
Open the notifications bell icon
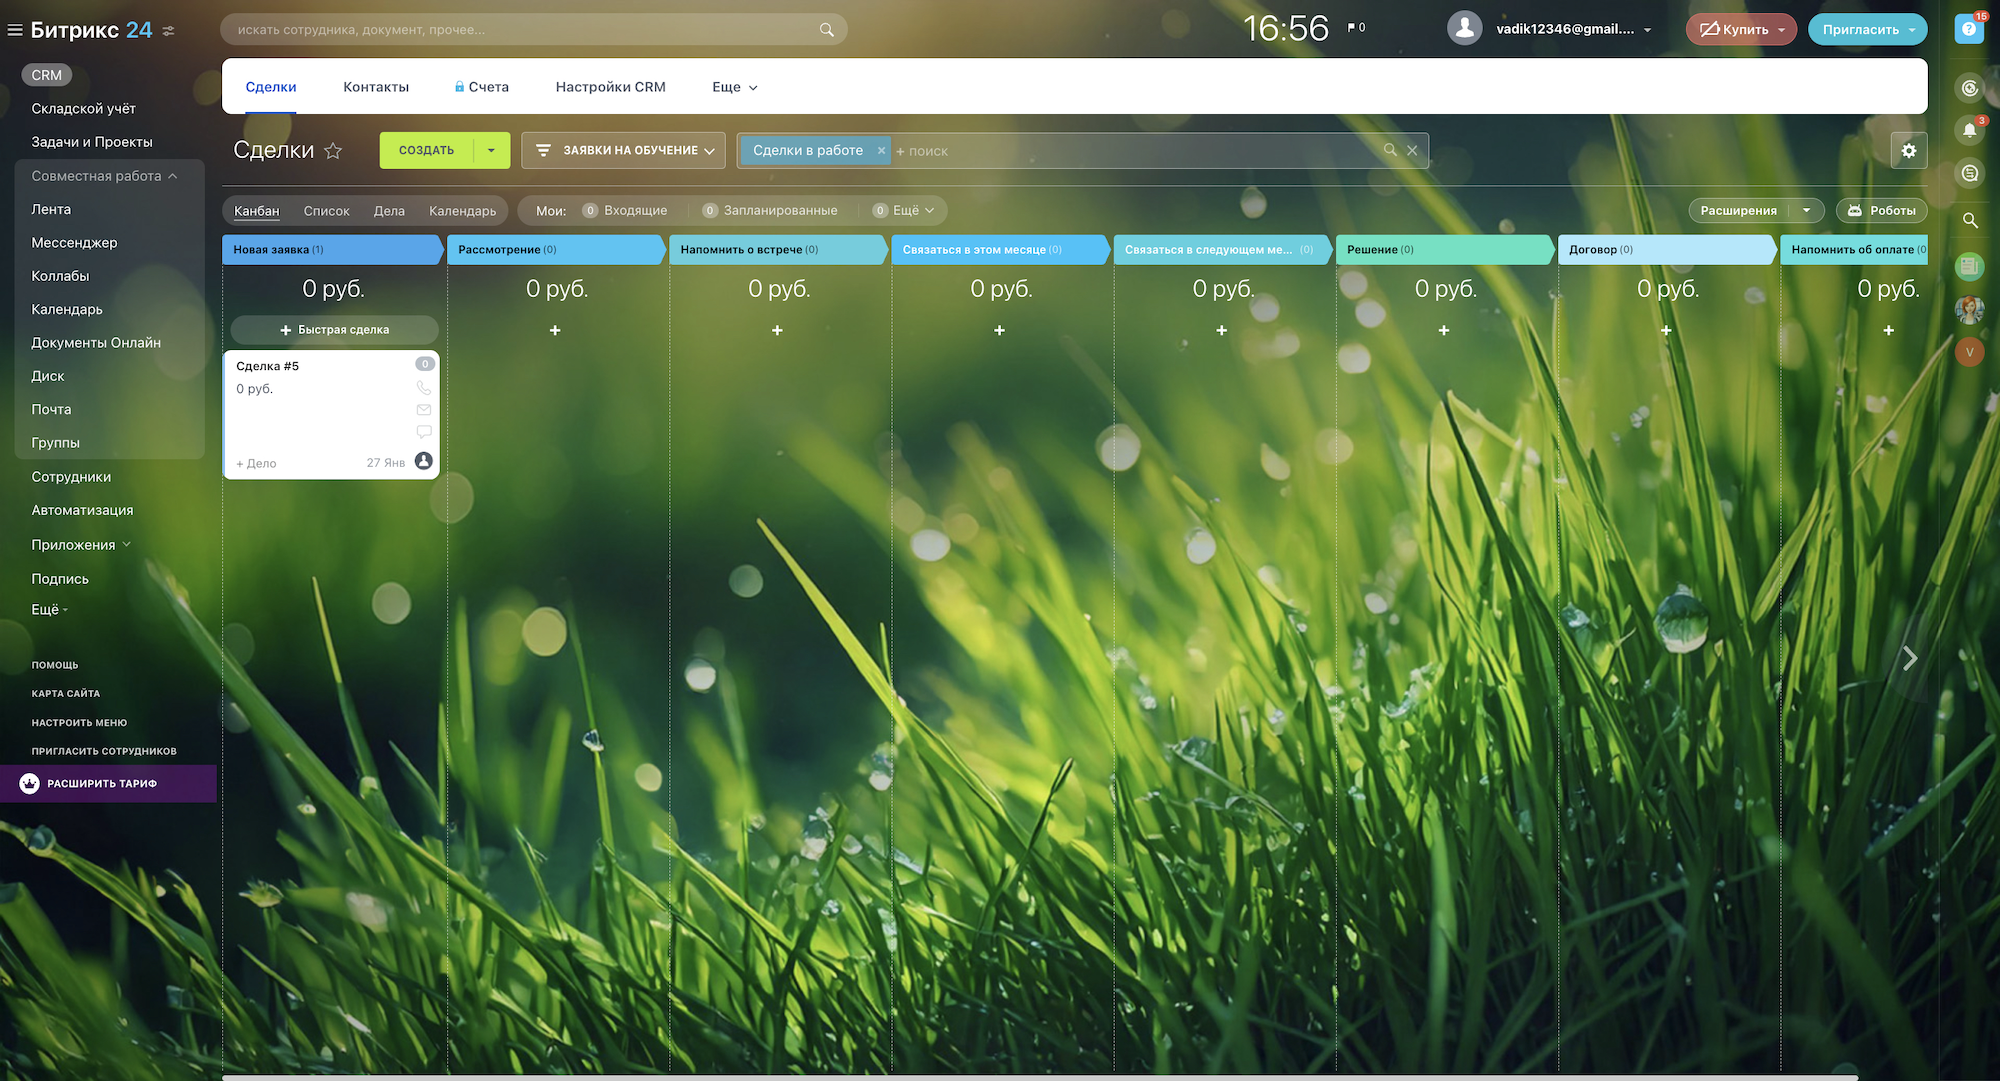click(x=1969, y=130)
